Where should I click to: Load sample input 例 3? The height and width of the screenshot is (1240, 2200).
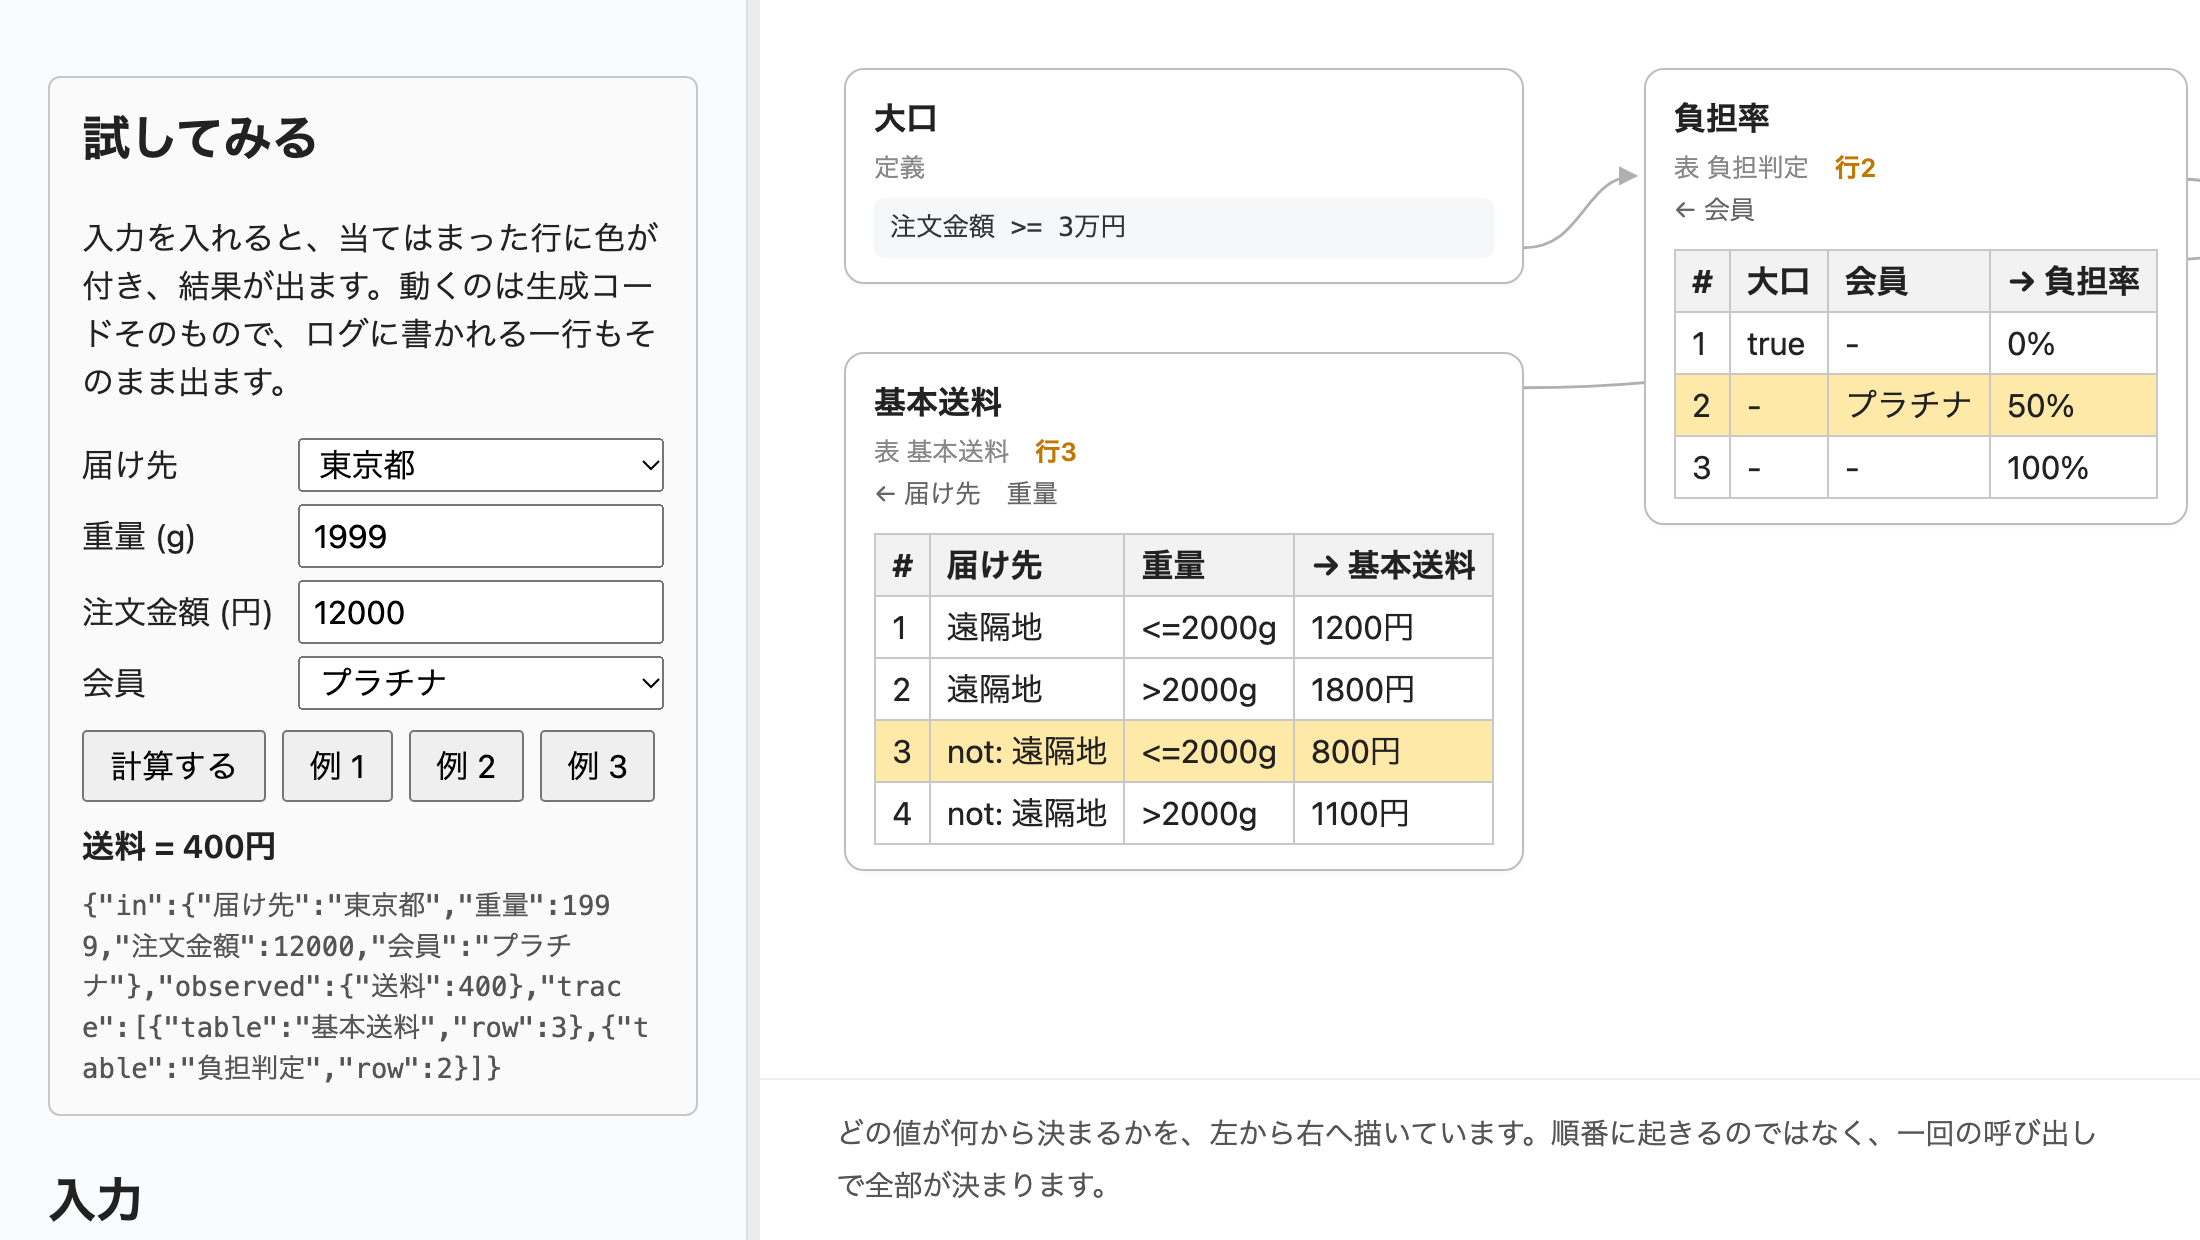pos(597,766)
